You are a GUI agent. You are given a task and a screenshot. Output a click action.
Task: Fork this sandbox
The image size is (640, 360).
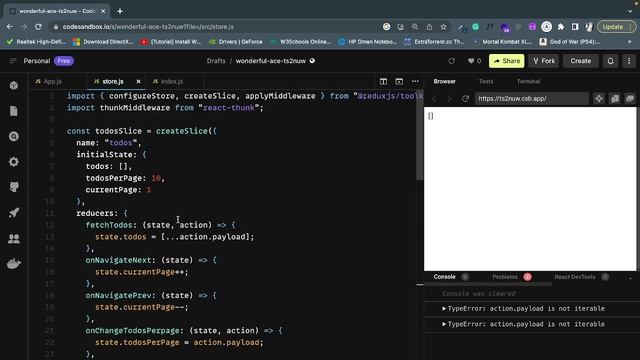point(544,61)
